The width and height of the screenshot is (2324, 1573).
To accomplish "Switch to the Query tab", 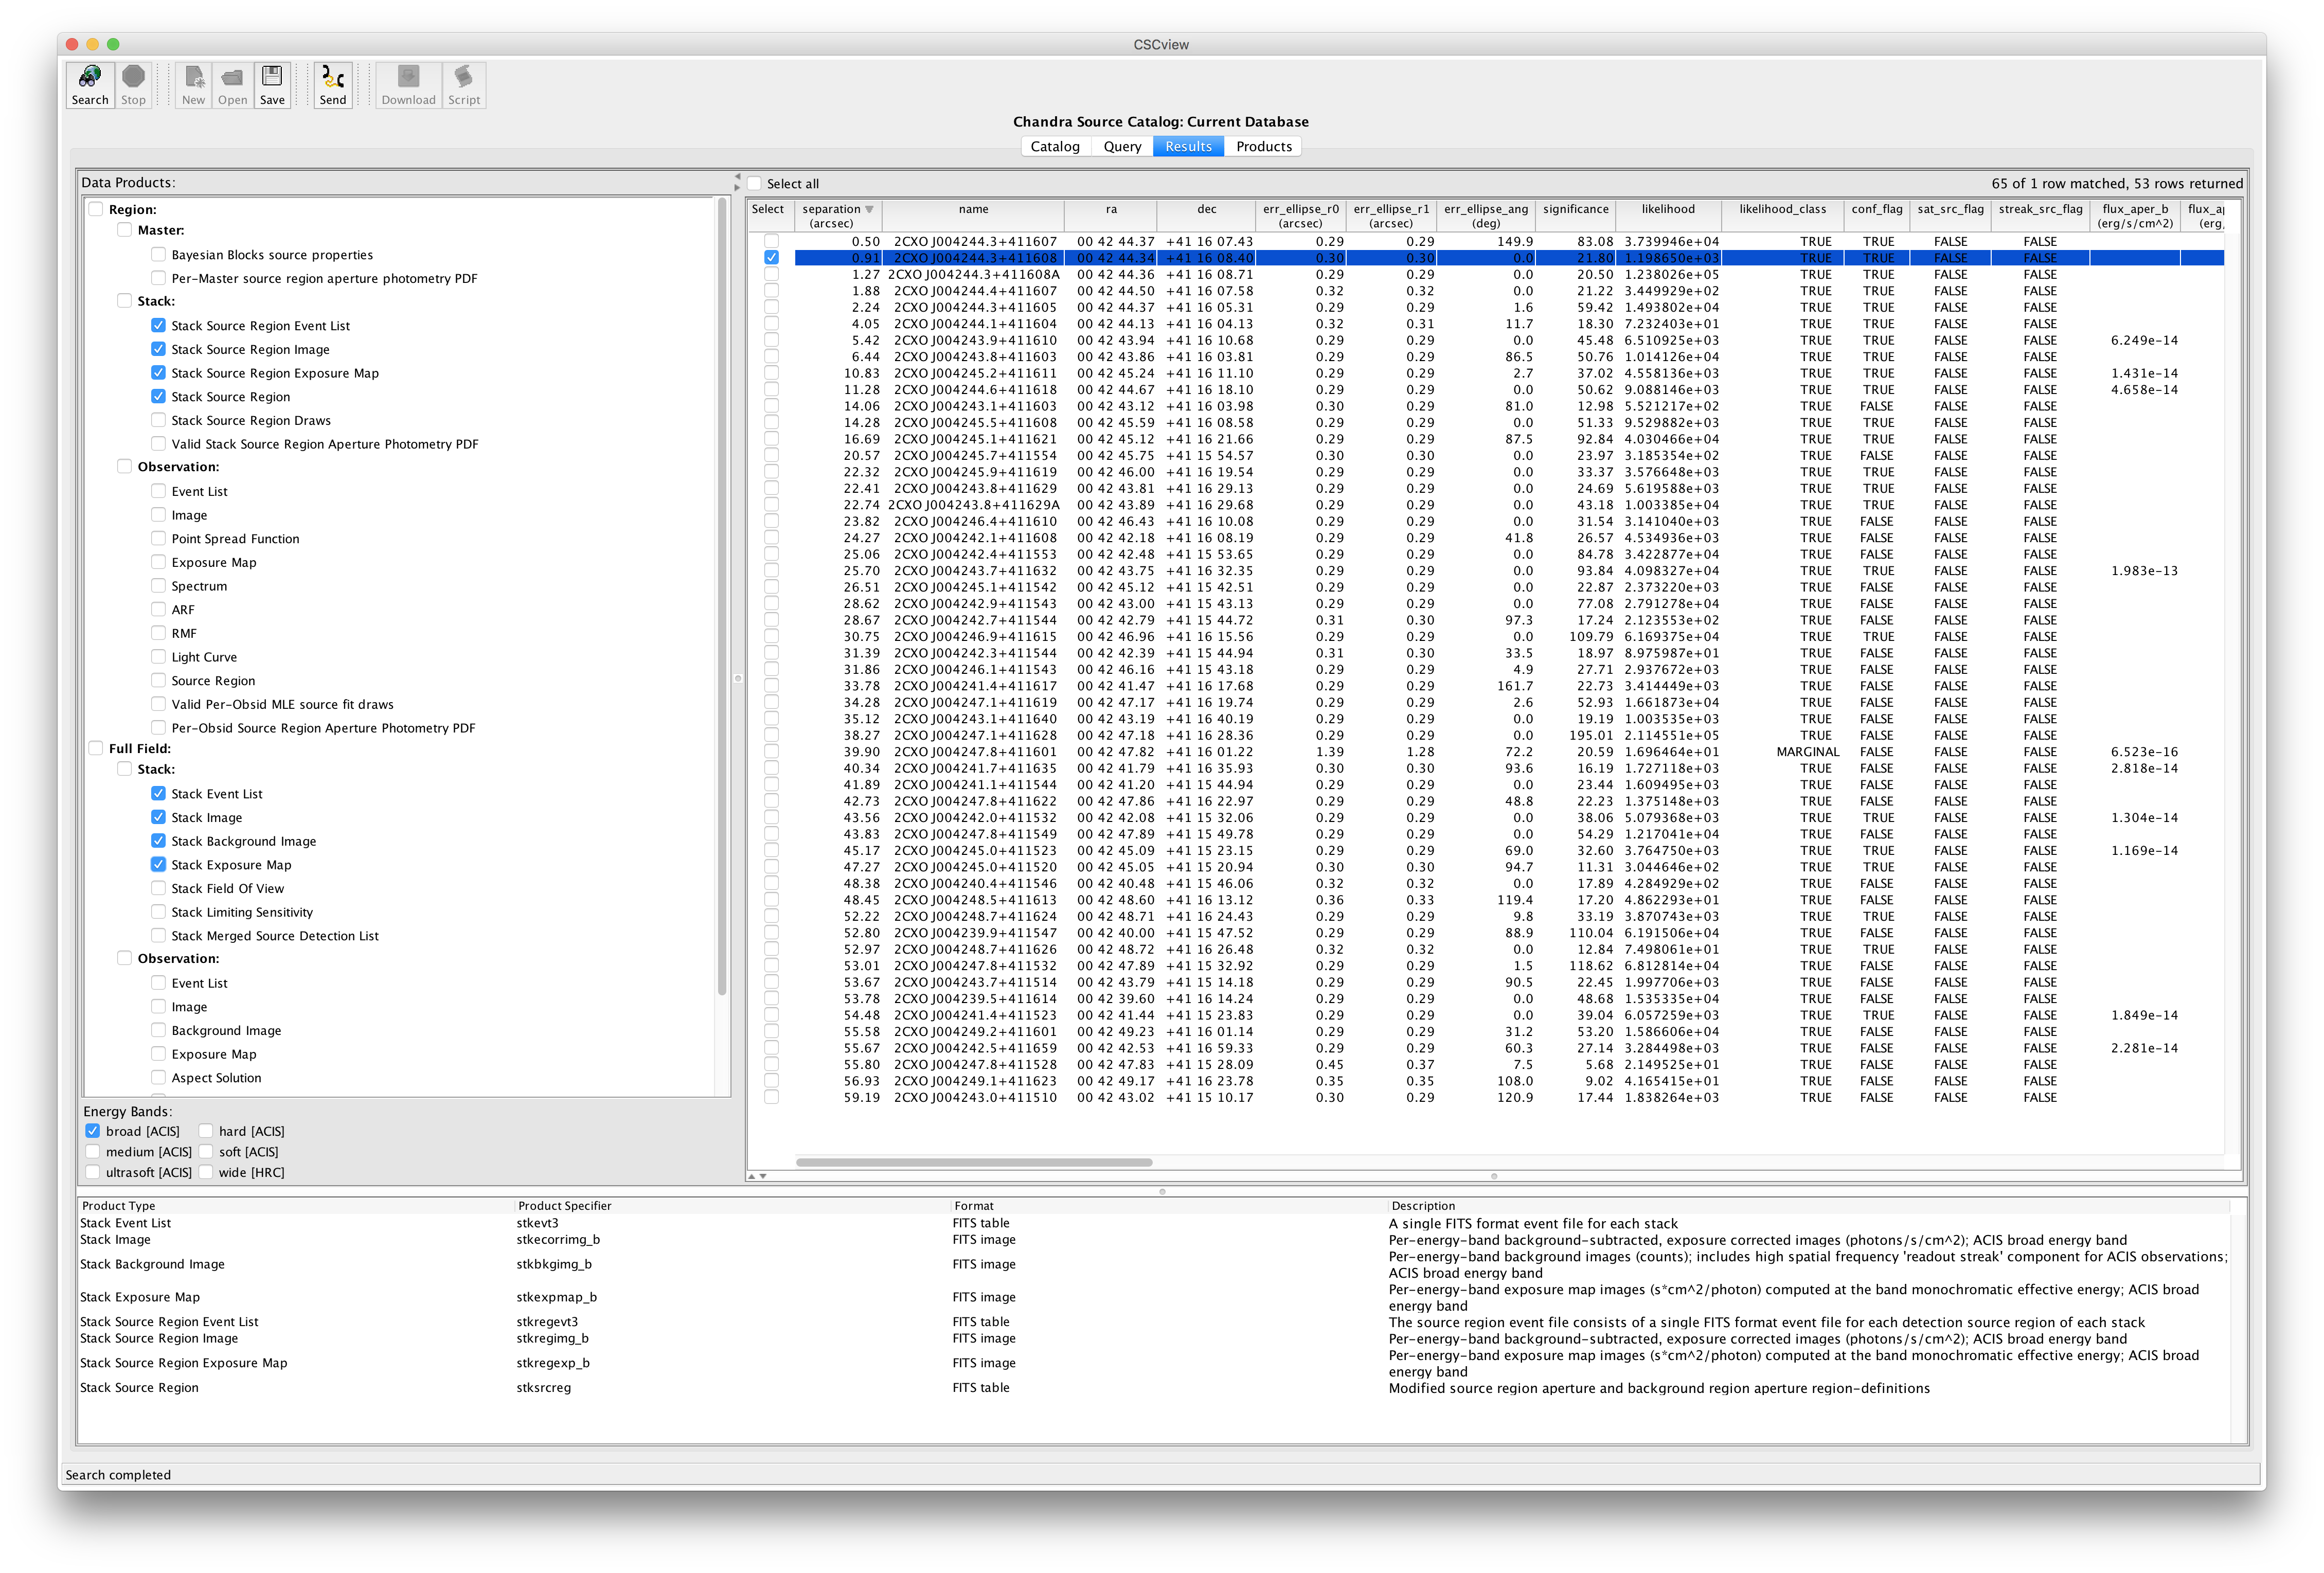I will click(1122, 147).
